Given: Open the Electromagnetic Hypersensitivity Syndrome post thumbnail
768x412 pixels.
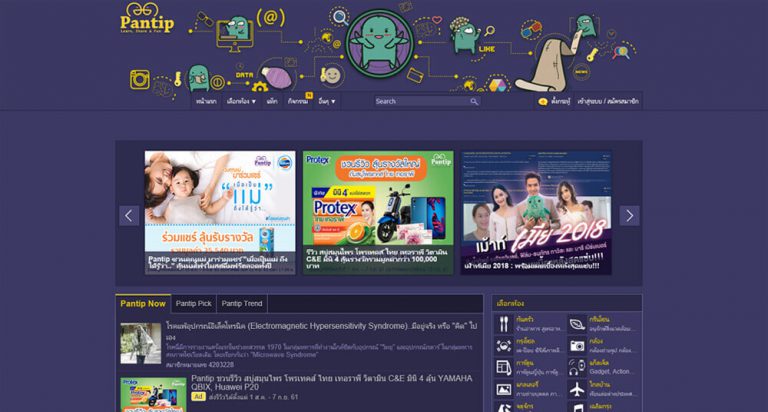Looking at the screenshot, I should tap(141, 343).
